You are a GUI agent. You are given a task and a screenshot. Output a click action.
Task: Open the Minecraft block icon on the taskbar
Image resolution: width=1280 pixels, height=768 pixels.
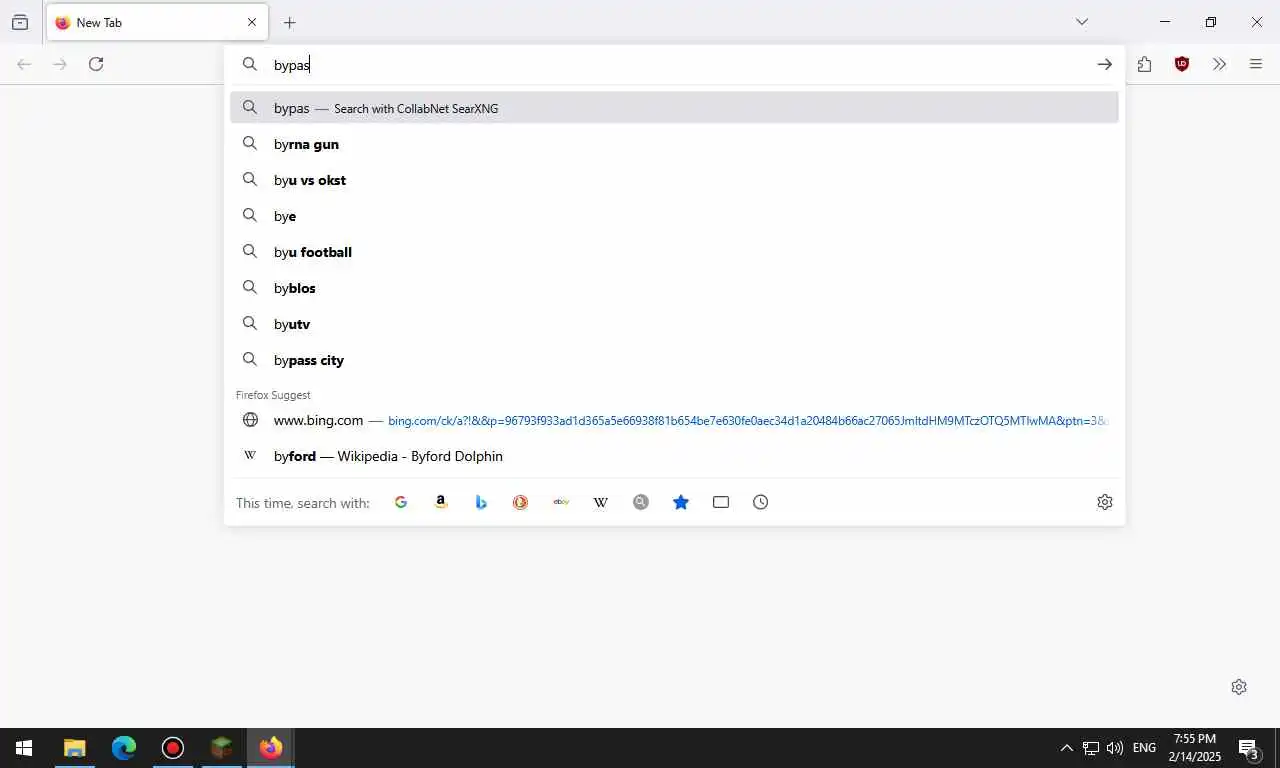[222, 748]
